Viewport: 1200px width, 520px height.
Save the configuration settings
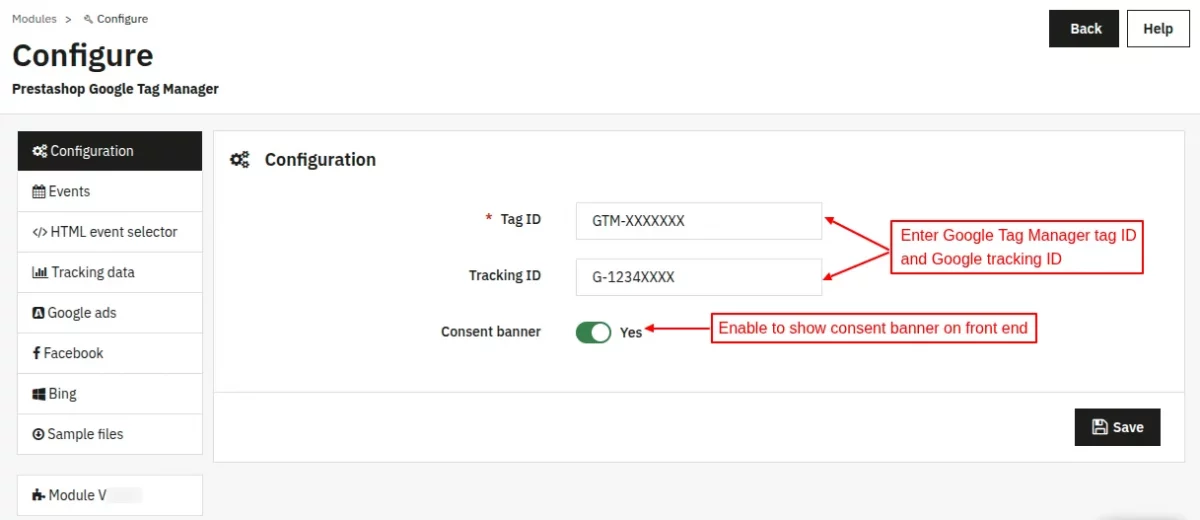1117,427
